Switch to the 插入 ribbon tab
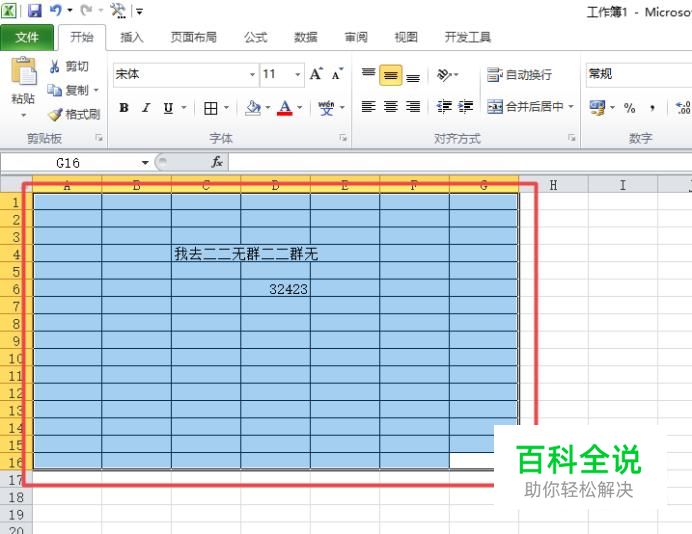This screenshot has width=692, height=534. click(132, 38)
